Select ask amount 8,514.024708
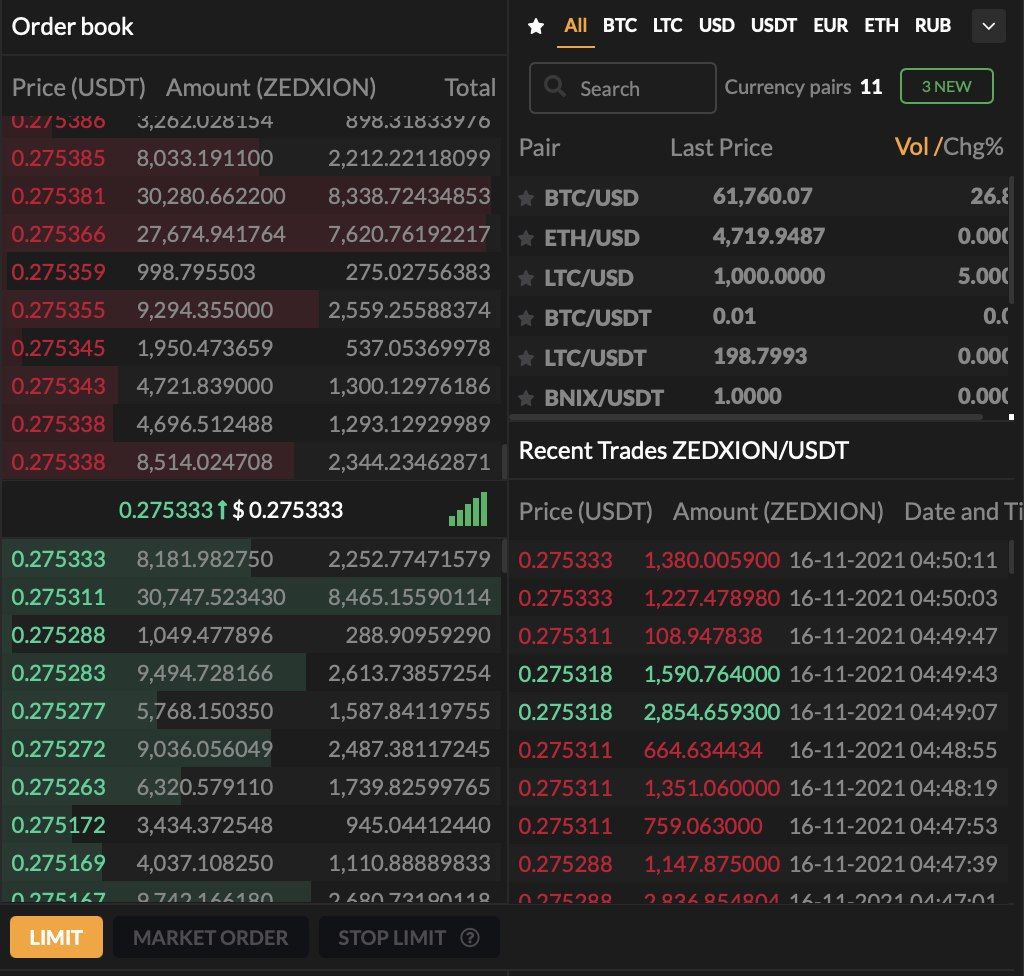 [204, 462]
